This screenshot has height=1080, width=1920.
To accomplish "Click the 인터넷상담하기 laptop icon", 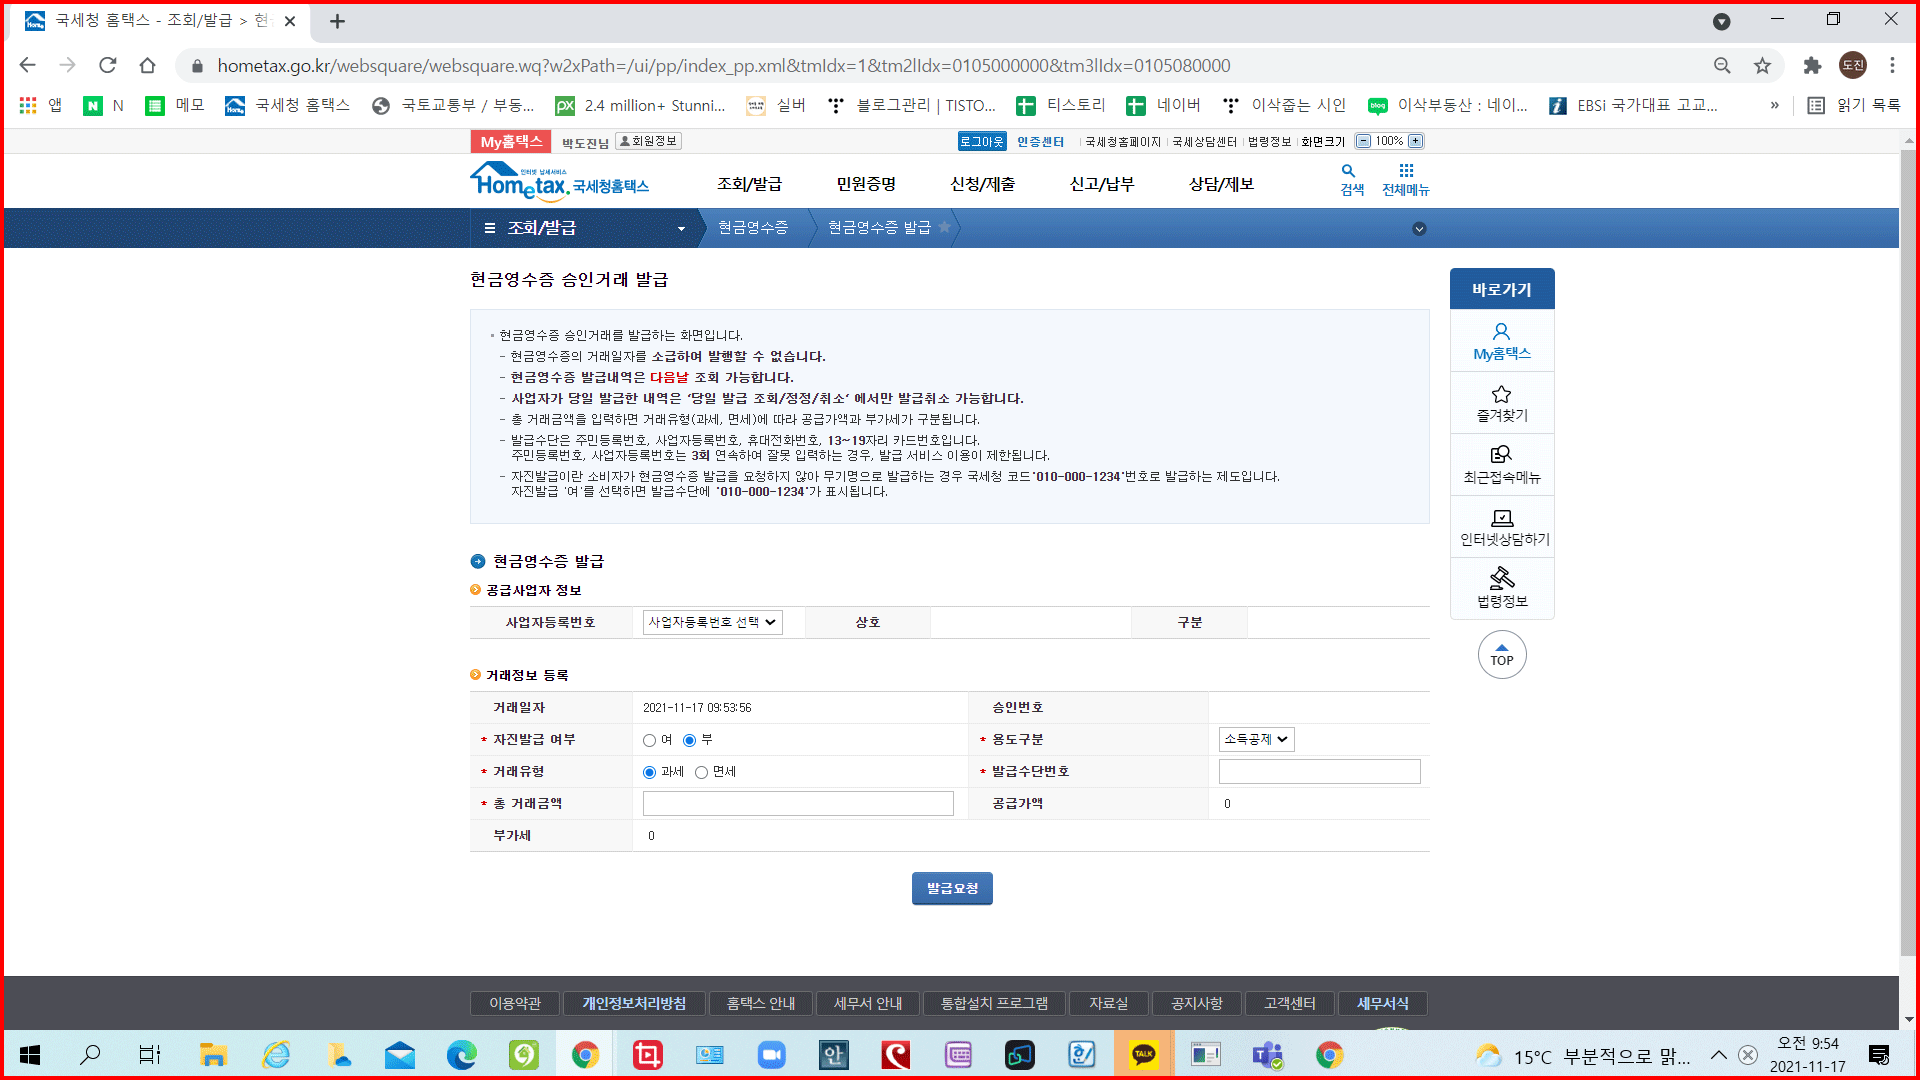I will click(x=1501, y=518).
